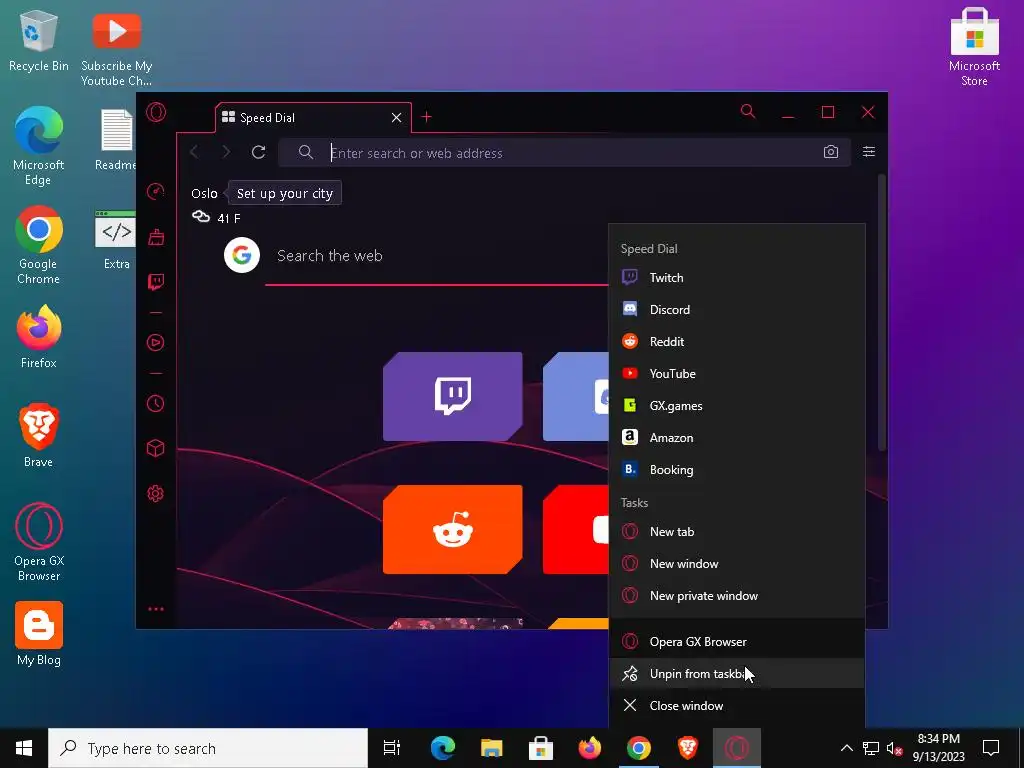Viewport: 1024px width, 768px height.
Task: Open the Opera GX main menu logo
Action: click(155, 112)
